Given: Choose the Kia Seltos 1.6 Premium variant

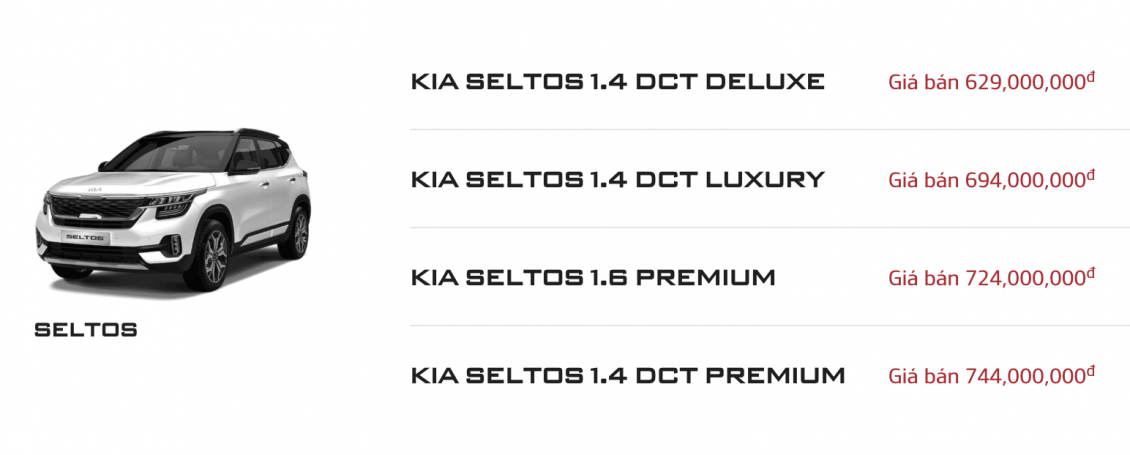Looking at the screenshot, I should pyautogui.click(x=592, y=277).
